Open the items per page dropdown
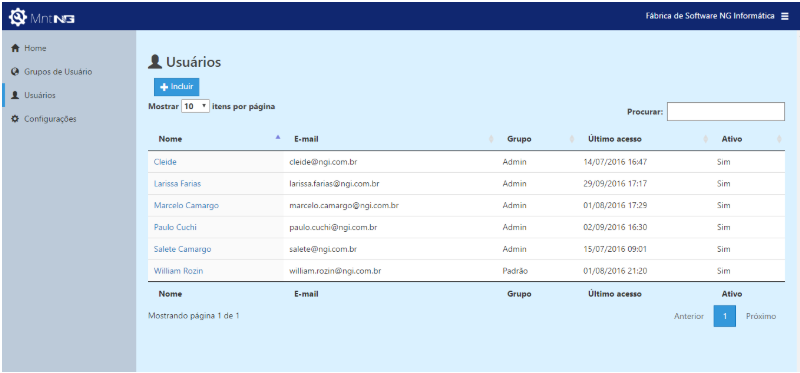The width and height of the screenshot is (800, 373). tap(195, 106)
